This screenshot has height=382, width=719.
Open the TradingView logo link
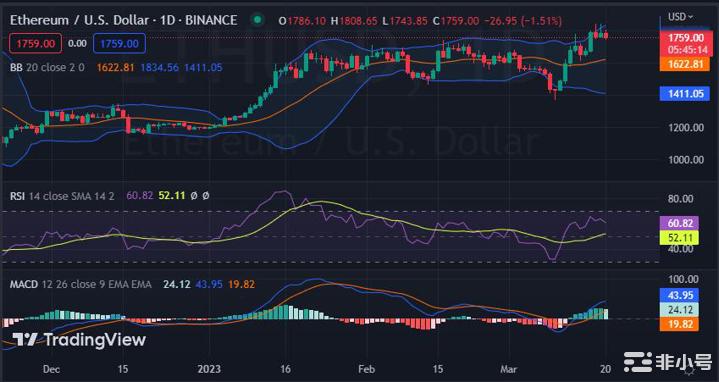(x=79, y=340)
